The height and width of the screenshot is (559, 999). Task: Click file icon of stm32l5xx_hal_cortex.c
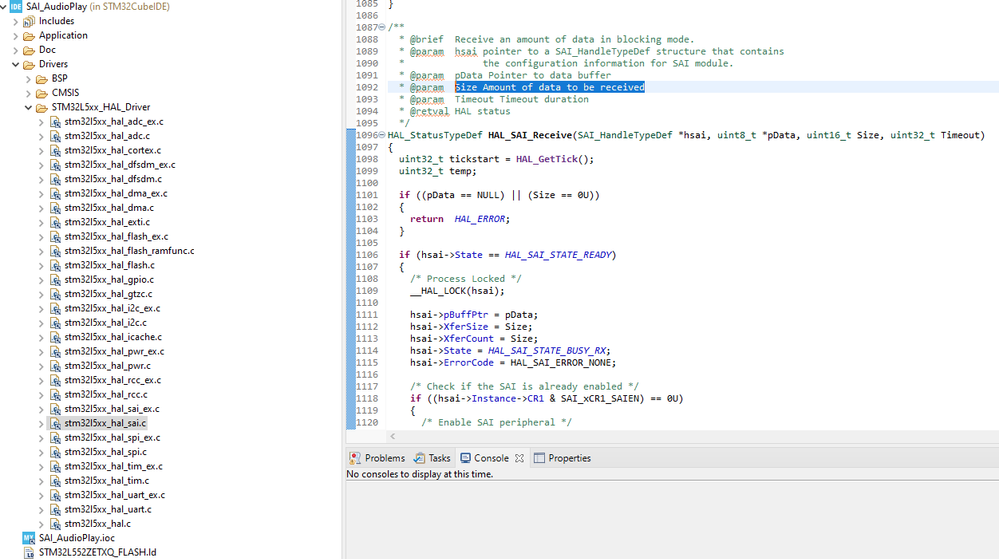coord(55,150)
